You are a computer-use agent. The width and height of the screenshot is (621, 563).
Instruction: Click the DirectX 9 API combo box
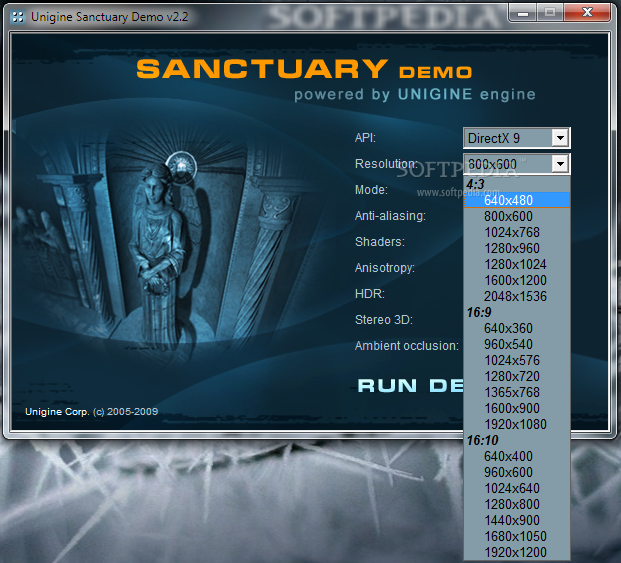[x=516, y=138]
